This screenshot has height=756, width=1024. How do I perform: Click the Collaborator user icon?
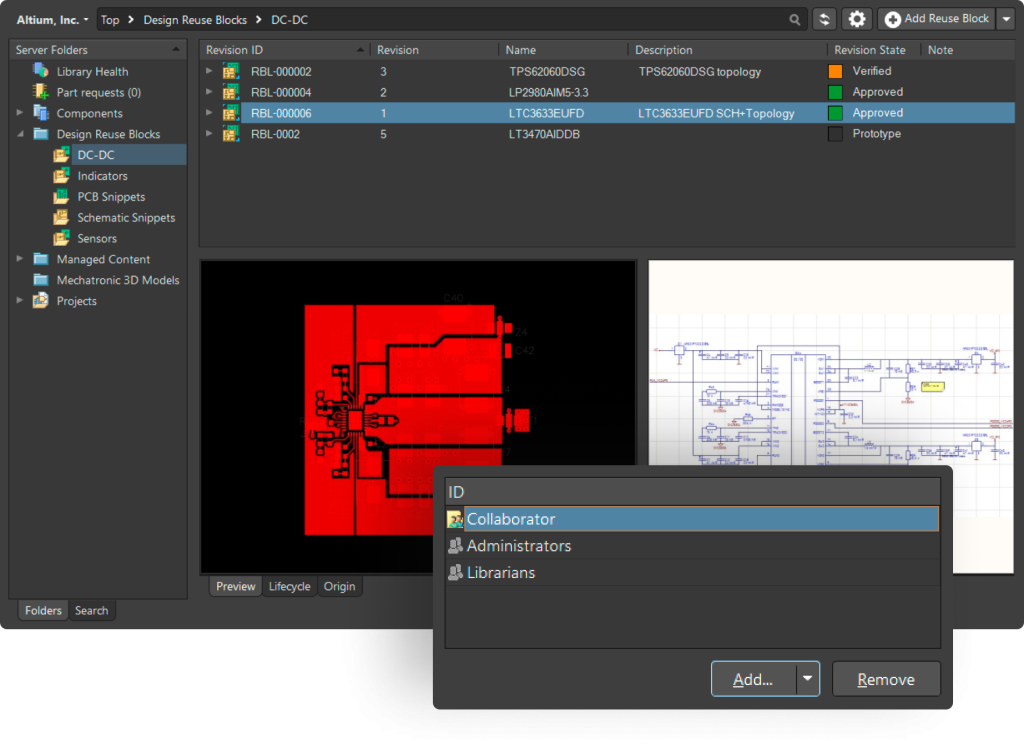click(x=455, y=519)
